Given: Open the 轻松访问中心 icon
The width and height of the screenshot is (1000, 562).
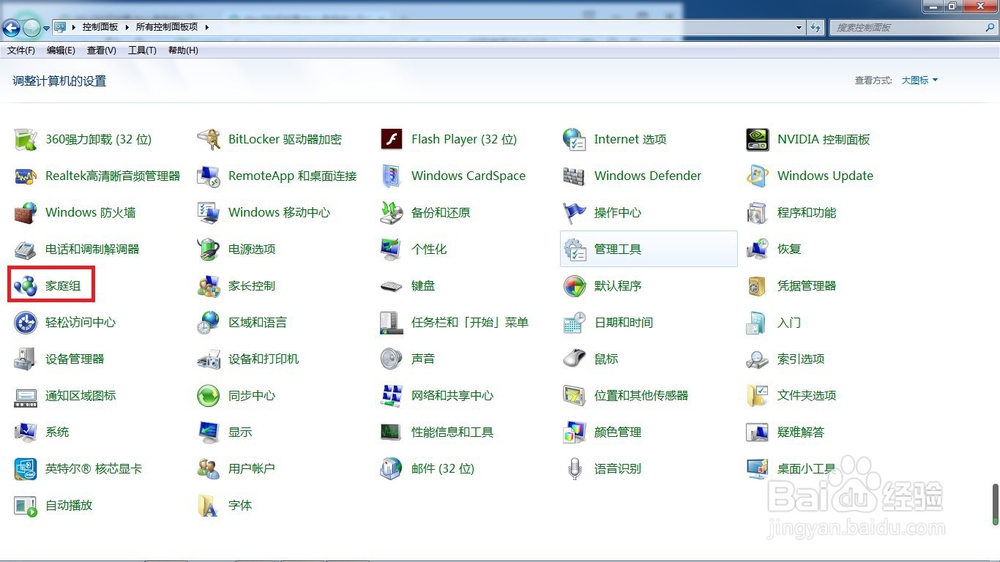Looking at the screenshot, I should [x=26, y=323].
